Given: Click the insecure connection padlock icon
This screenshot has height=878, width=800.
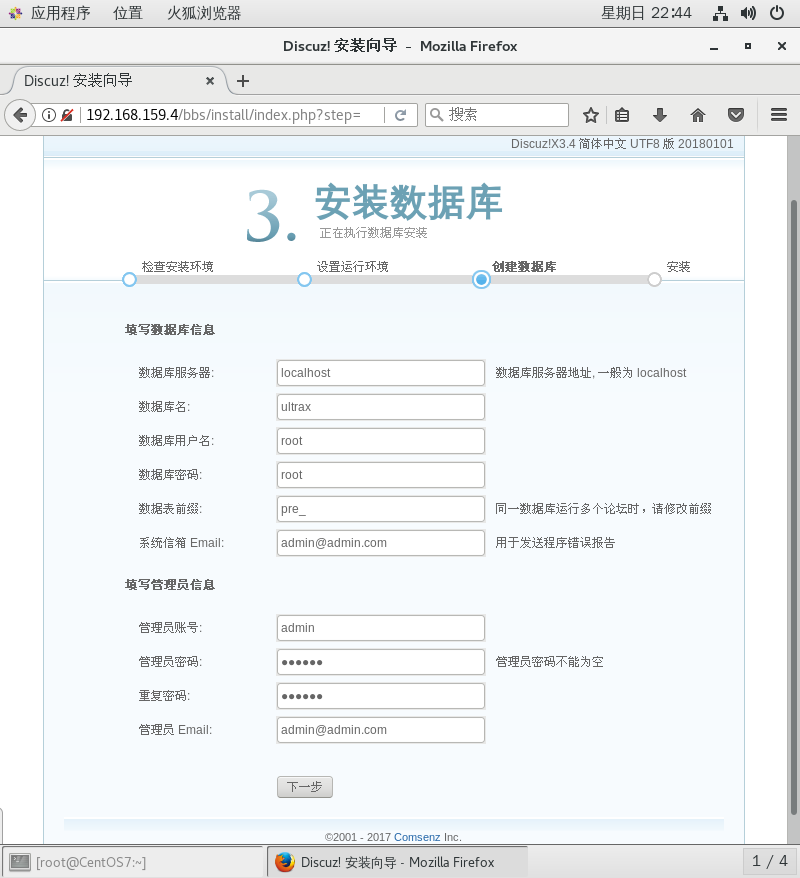Looking at the screenshot, I should 67,115.
